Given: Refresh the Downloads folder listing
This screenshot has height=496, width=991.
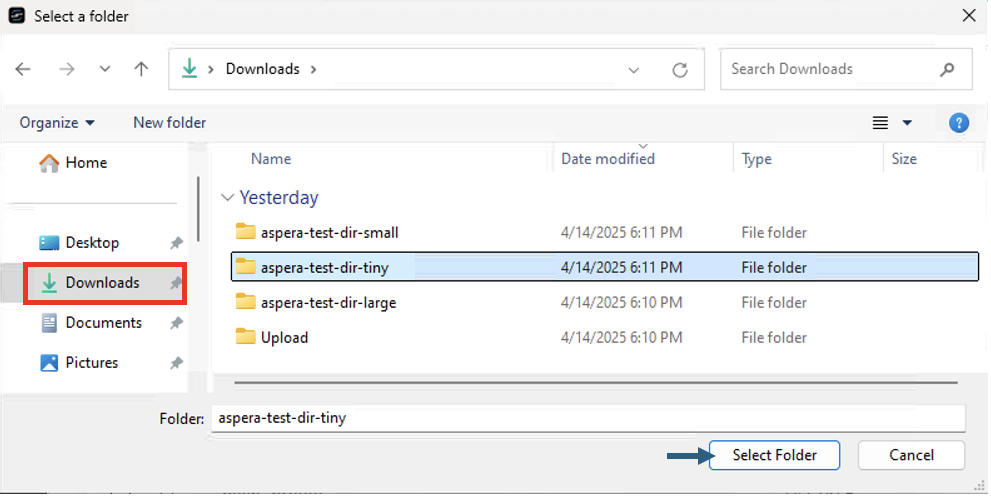Looking at the screenshot, I should [680, 70].
